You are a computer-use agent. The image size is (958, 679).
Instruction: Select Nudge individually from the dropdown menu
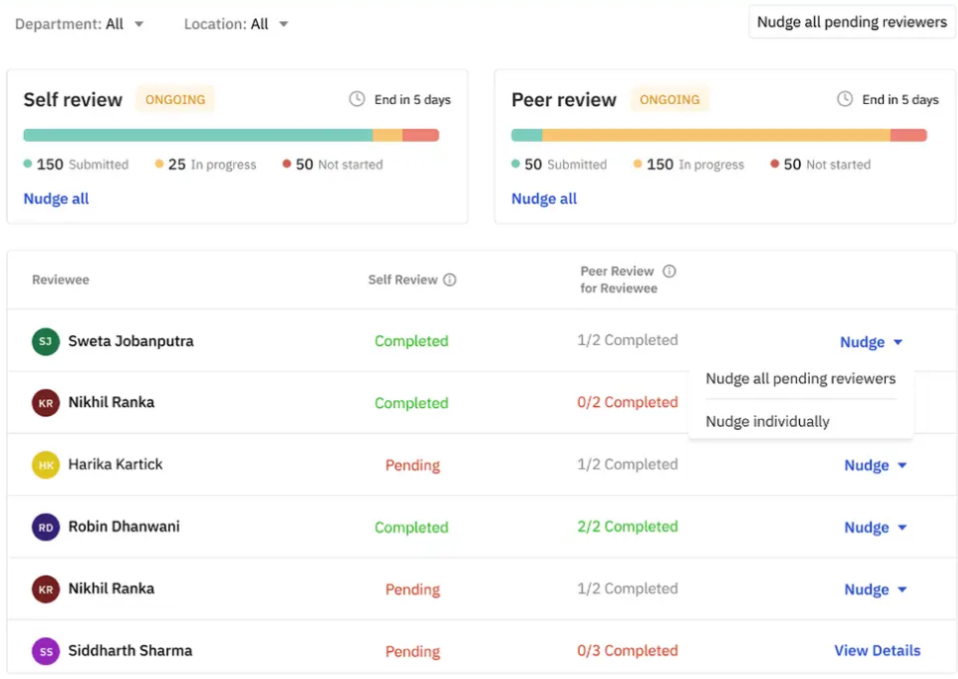pyautogui.click(x=767, y=422)
